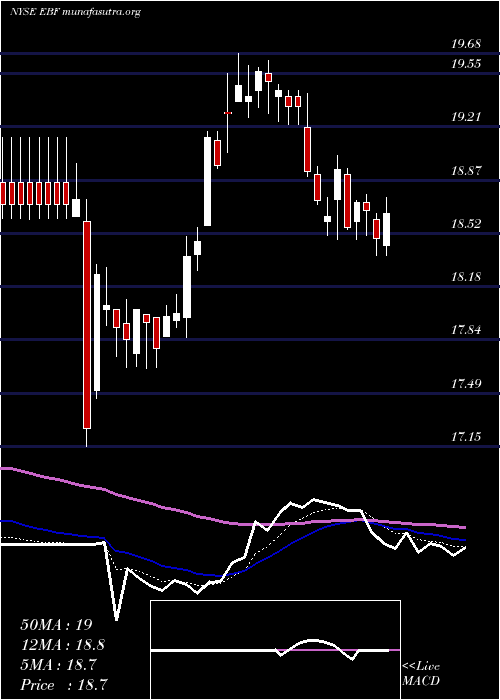Click the Live MACD inset chart
Screen dimensions: 500x700
(x=275, y=650)
